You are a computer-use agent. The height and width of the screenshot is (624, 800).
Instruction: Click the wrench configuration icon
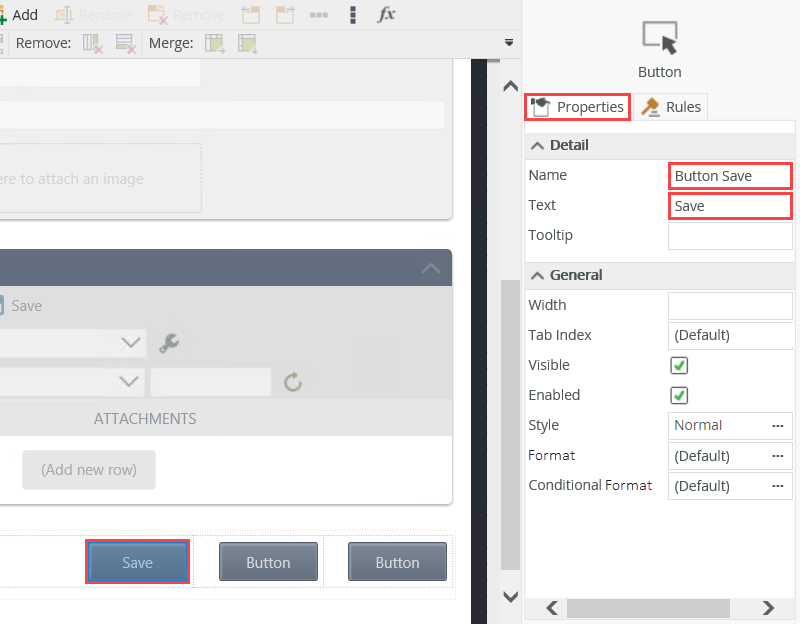(x=170, y=342)
